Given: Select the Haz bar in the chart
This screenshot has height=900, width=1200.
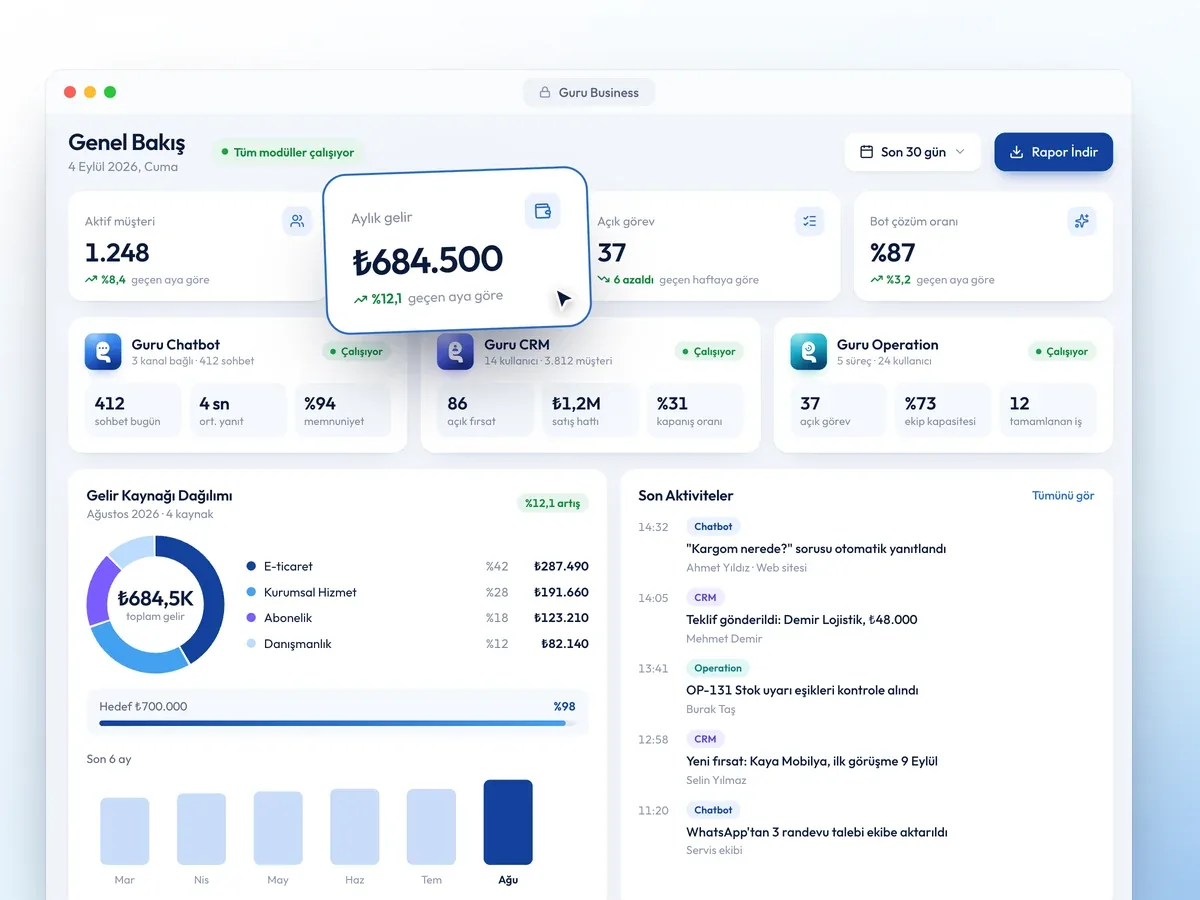Looking at the screenshot, I should (355, 827).
